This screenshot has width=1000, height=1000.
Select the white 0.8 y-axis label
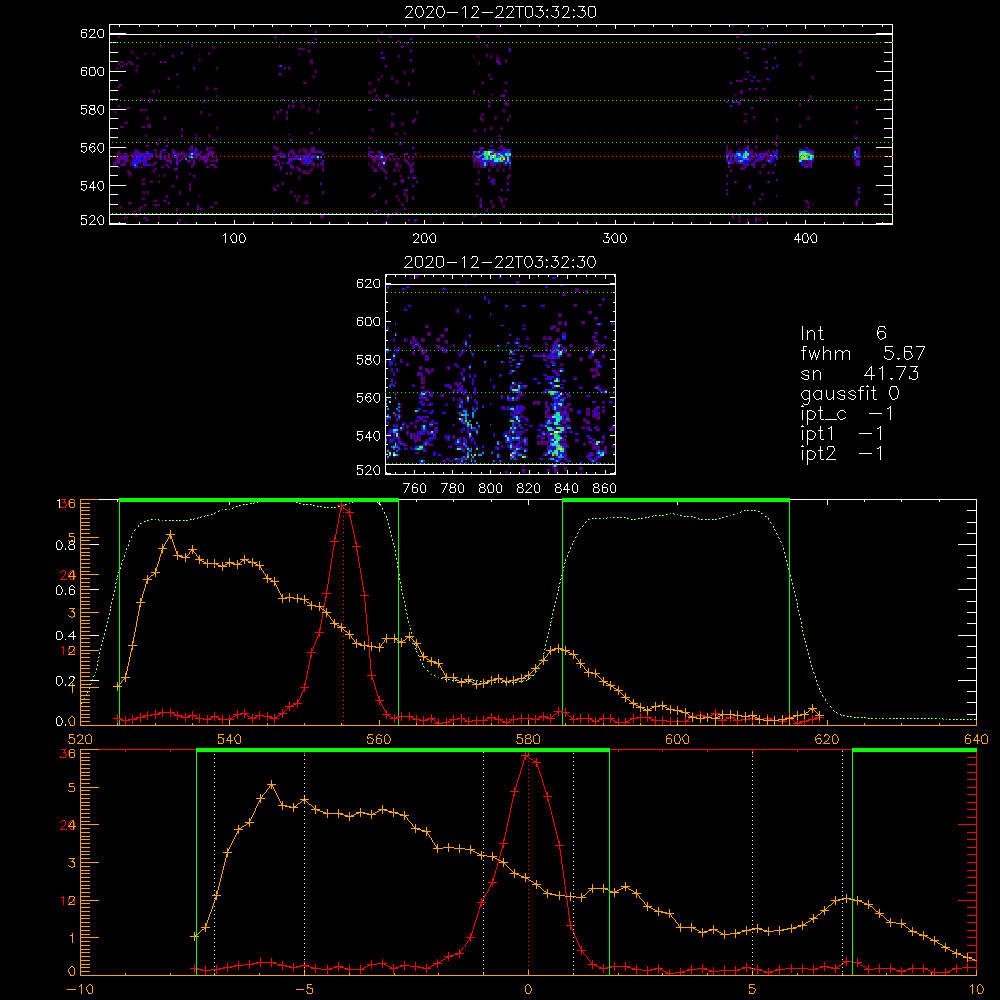66,545
